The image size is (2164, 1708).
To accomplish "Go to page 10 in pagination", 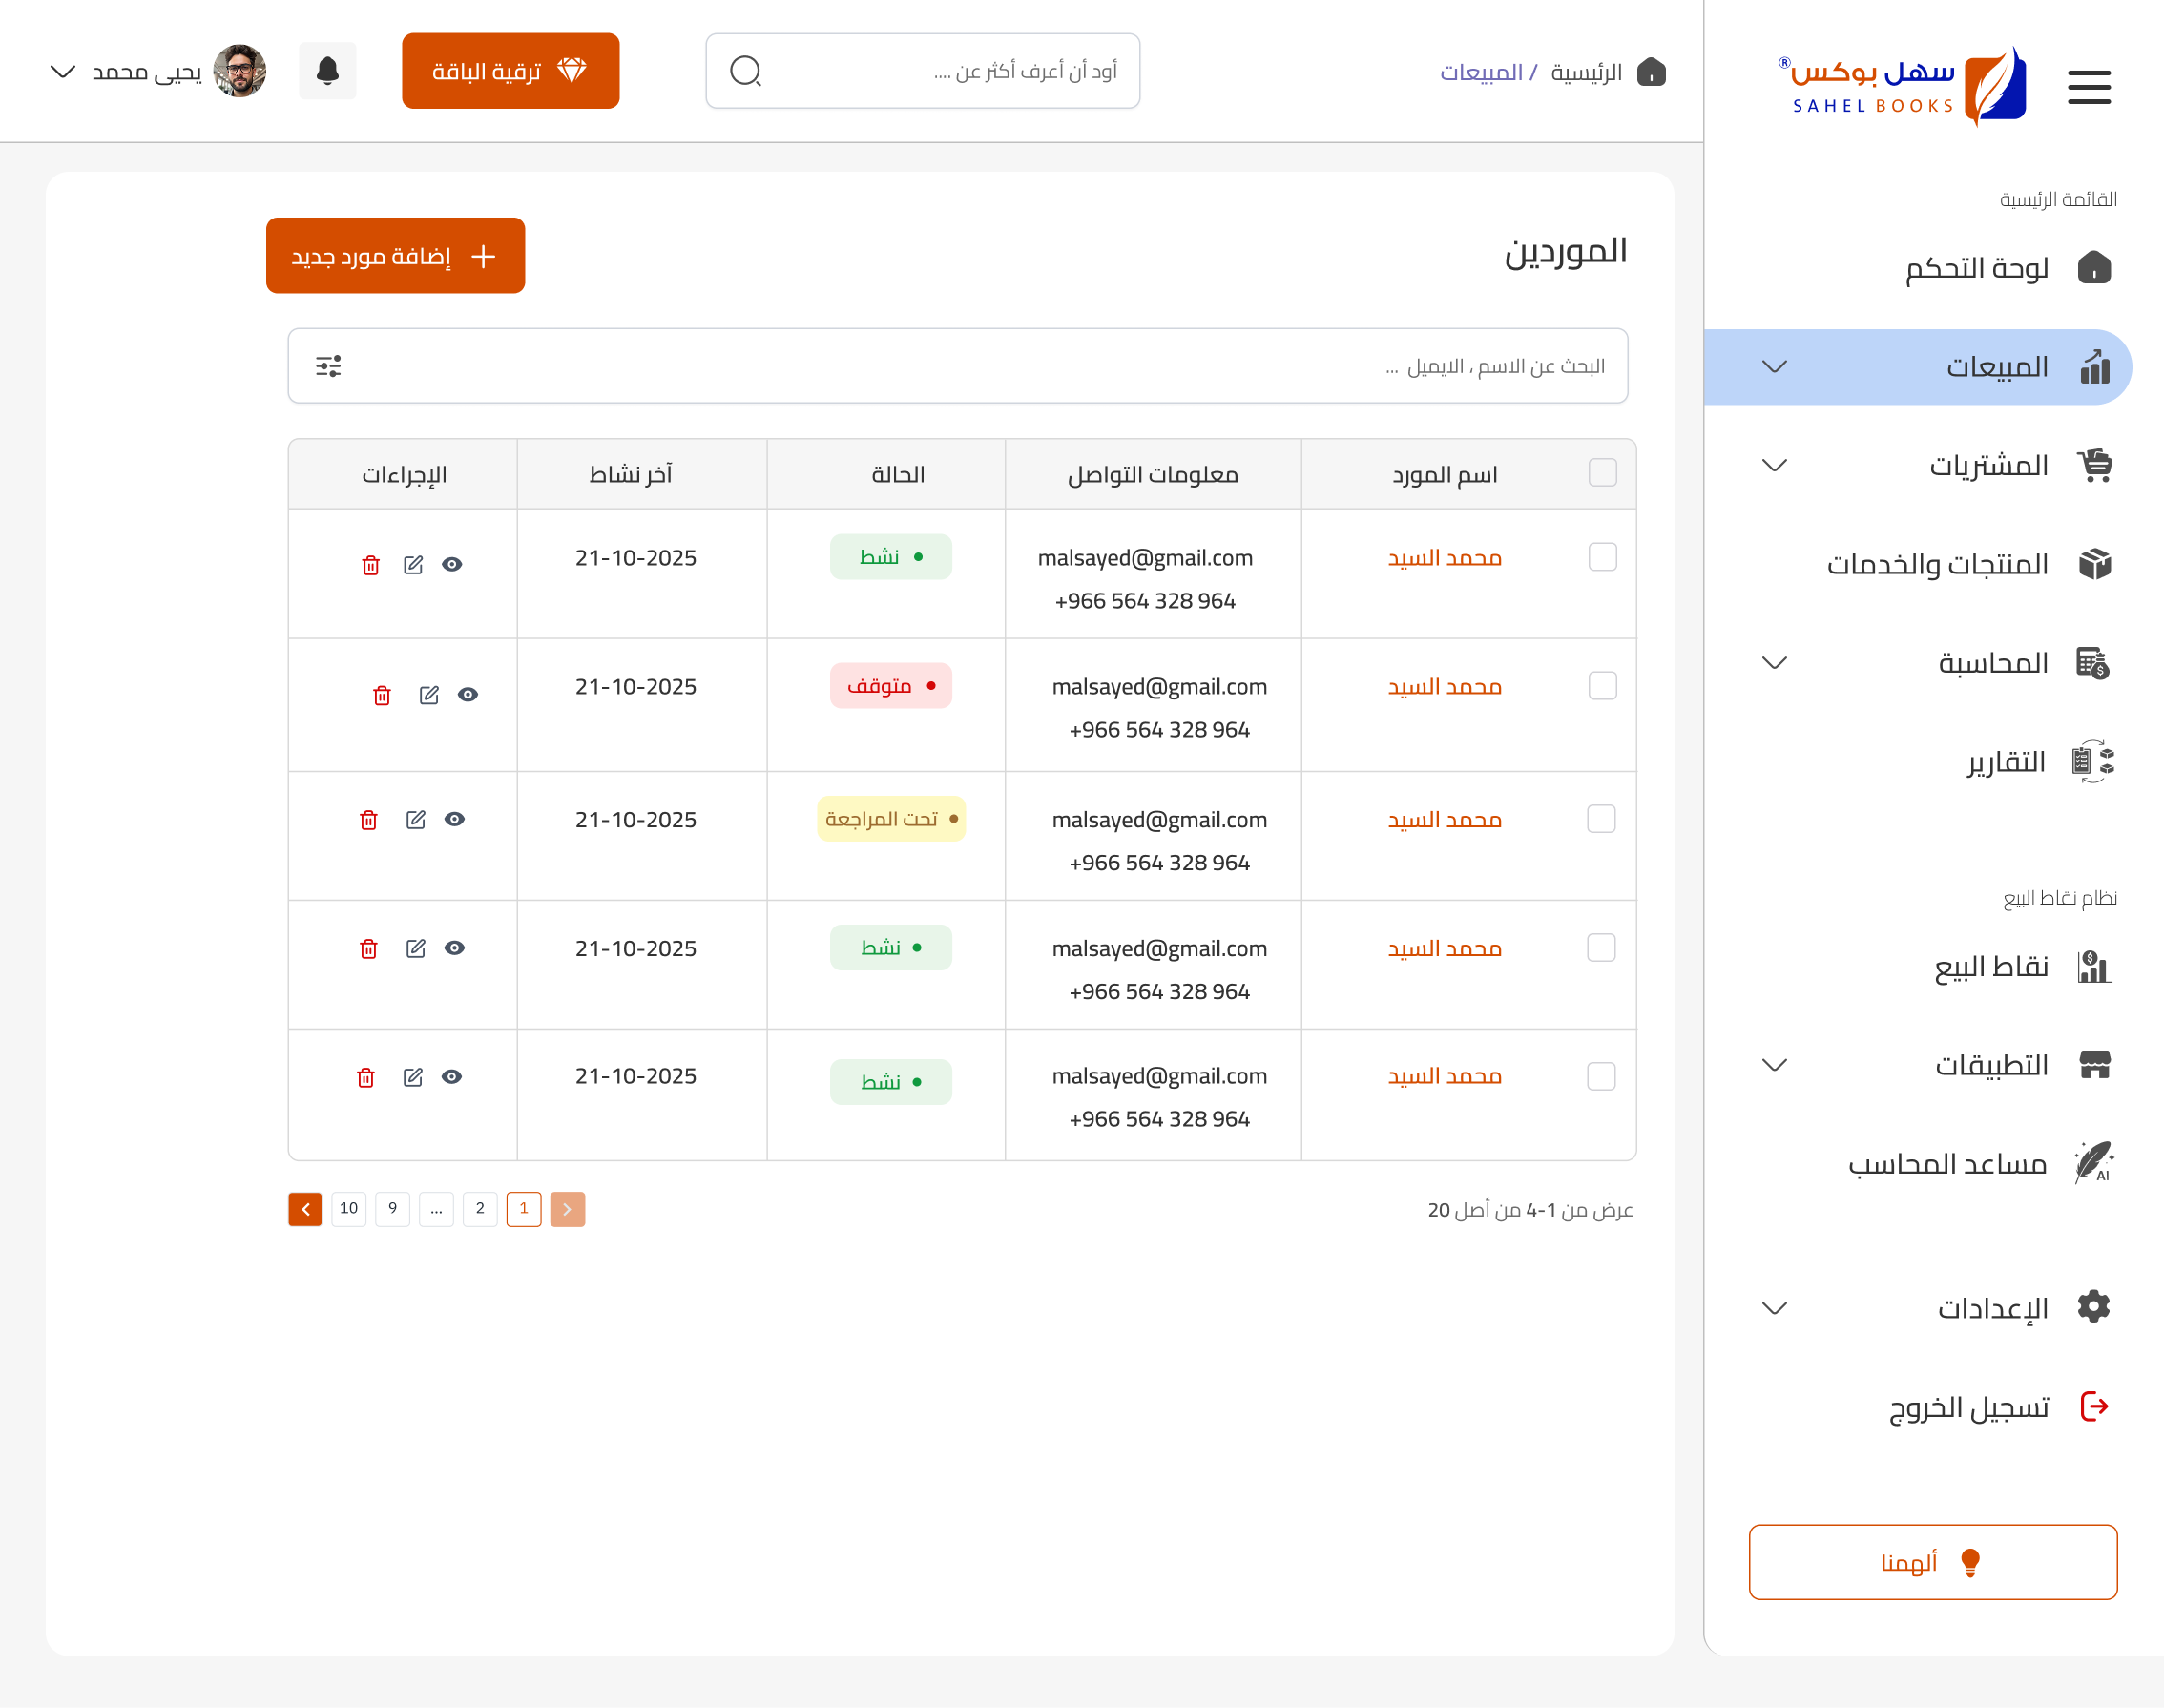I will coord(348,1209).
